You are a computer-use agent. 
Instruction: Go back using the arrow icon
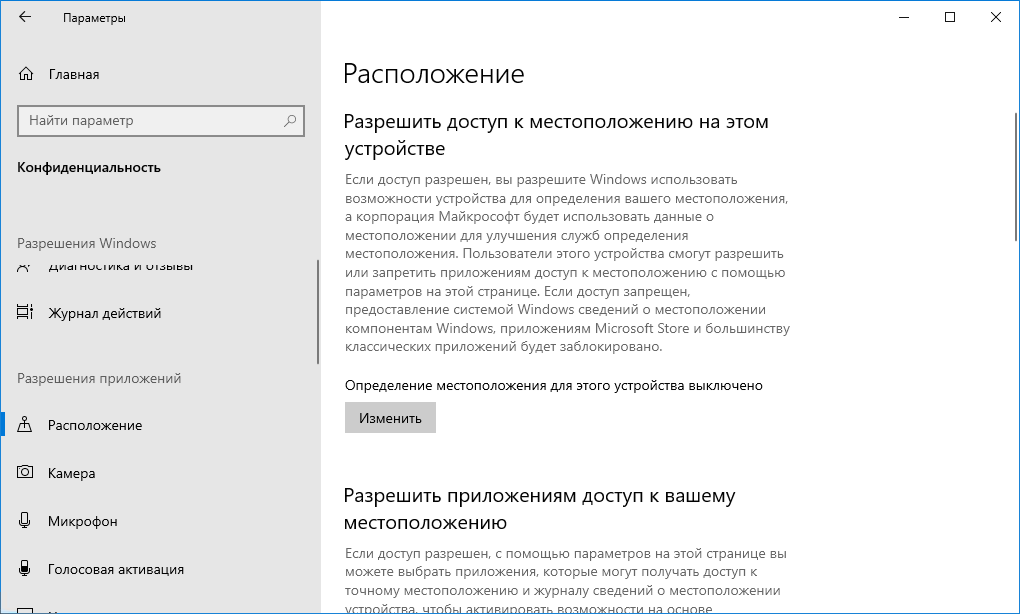(x=25, y=18)
